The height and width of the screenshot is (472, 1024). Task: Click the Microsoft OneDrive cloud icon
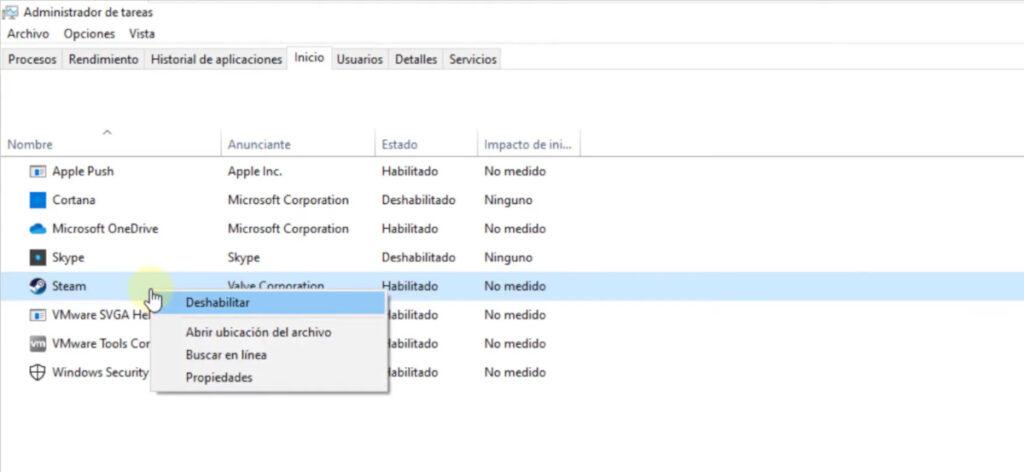(x=38, y=229)
